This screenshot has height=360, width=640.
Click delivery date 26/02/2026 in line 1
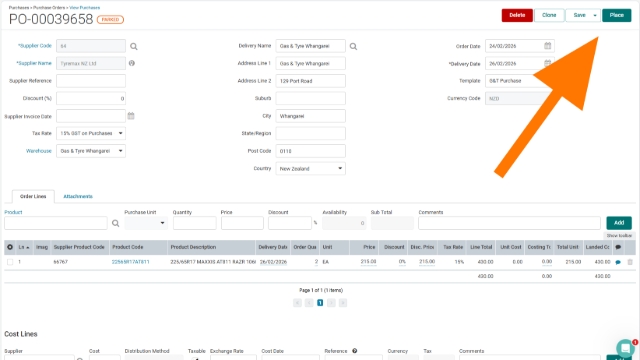click(x=273, y=262)
